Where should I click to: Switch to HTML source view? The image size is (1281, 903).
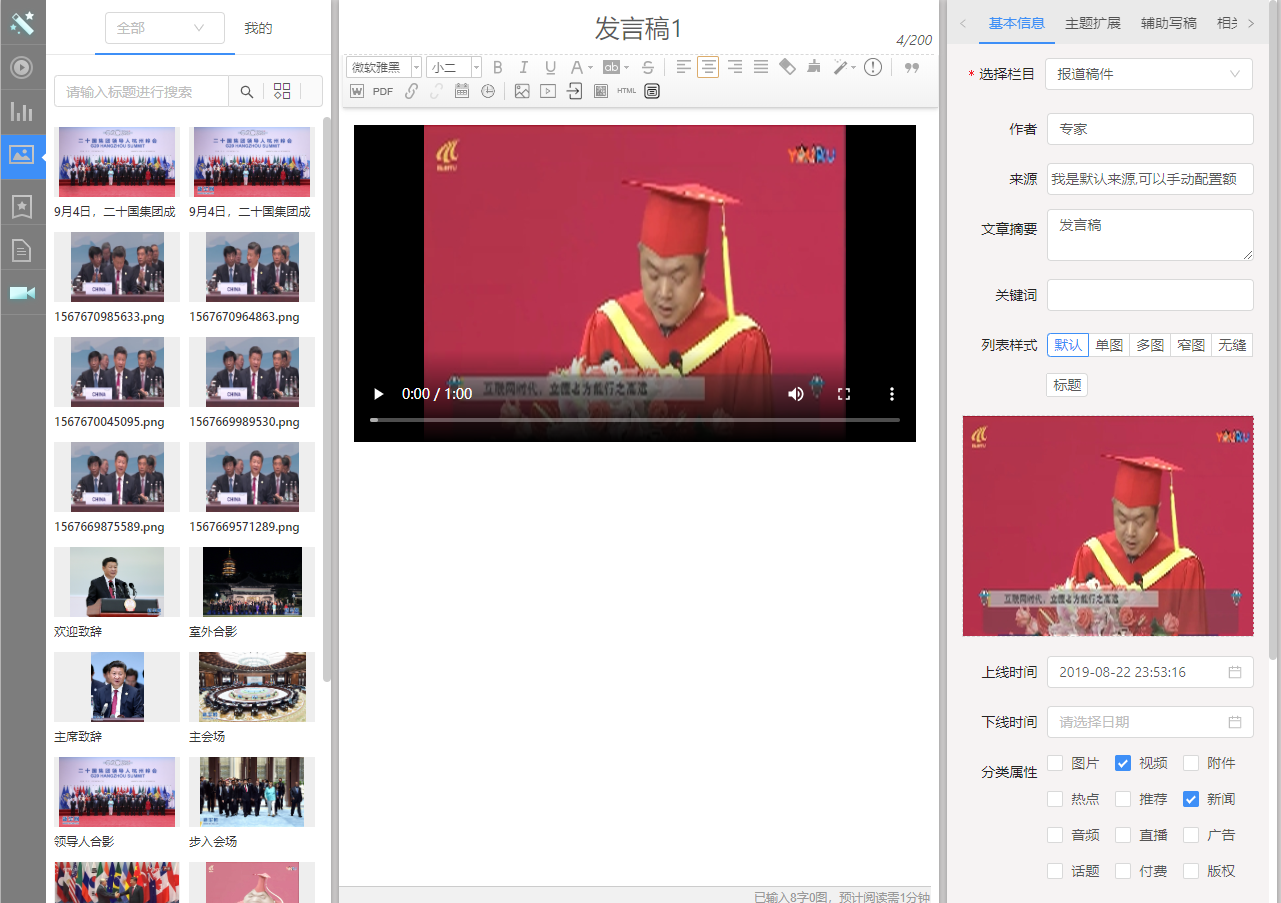point(626,91)
